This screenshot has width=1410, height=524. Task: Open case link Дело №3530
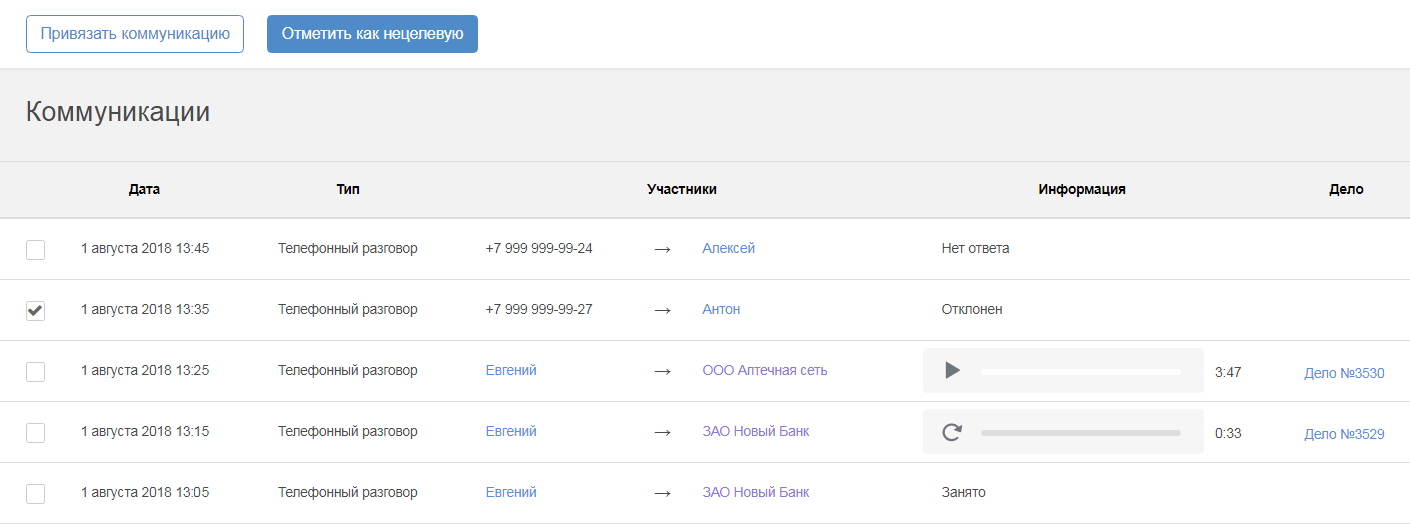pyautogui.click(x=1344, y=373)
